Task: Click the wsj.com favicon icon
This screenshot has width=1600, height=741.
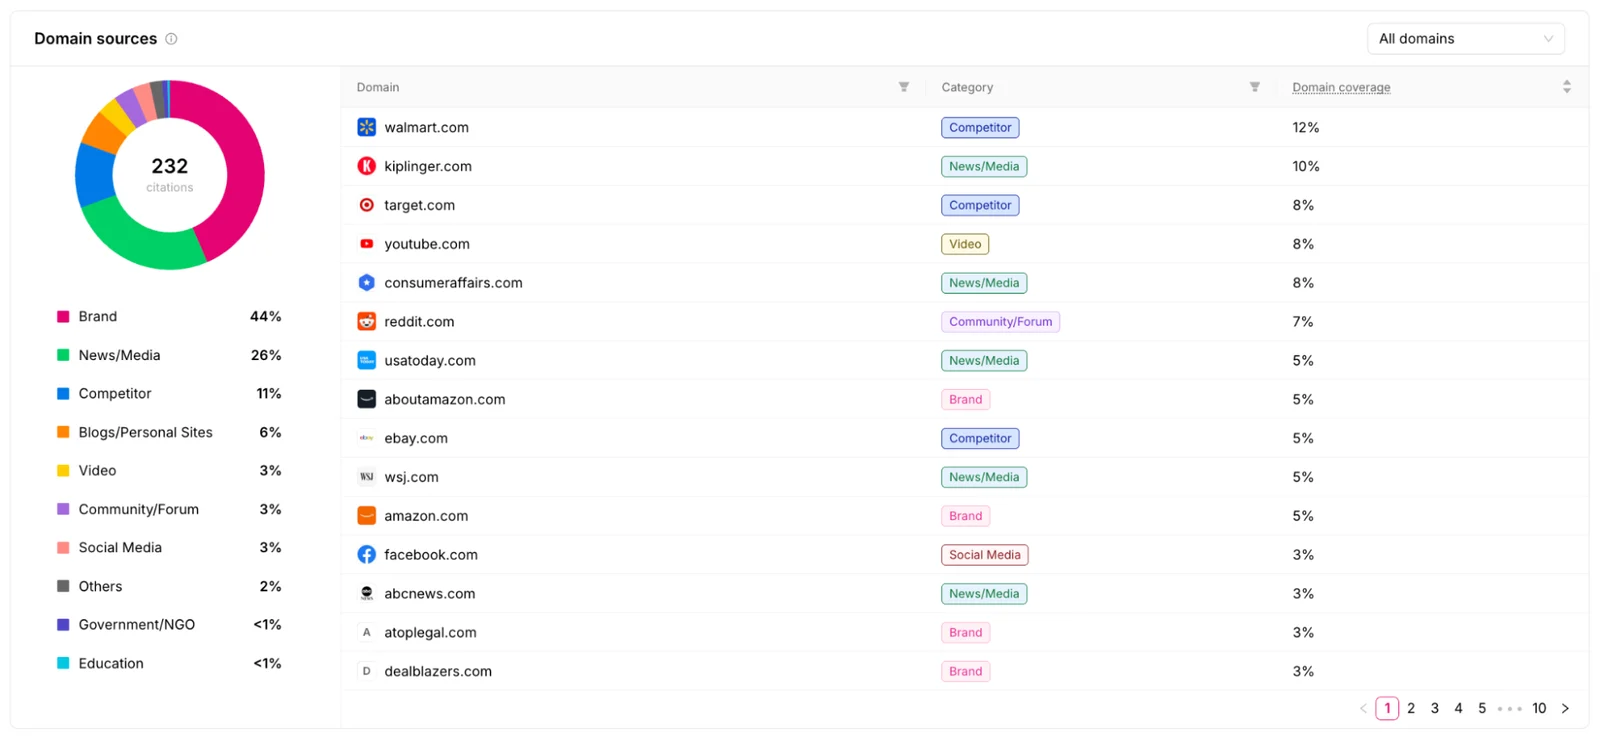Action: (367, 477)
